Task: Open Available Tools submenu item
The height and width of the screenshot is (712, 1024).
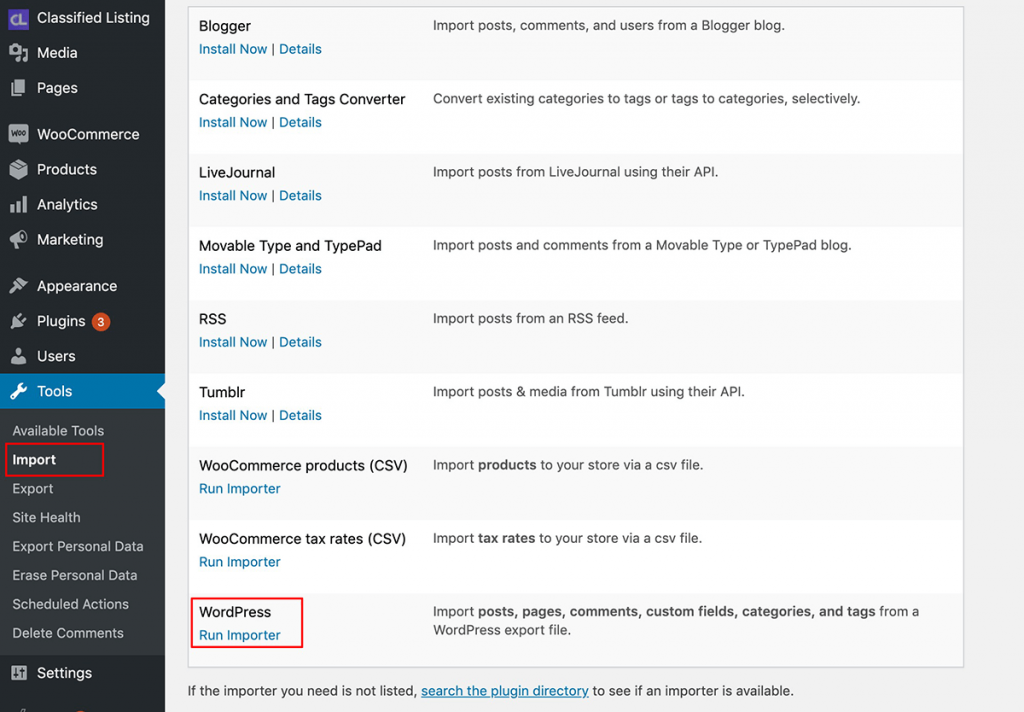Action: [x=58, y=431]
